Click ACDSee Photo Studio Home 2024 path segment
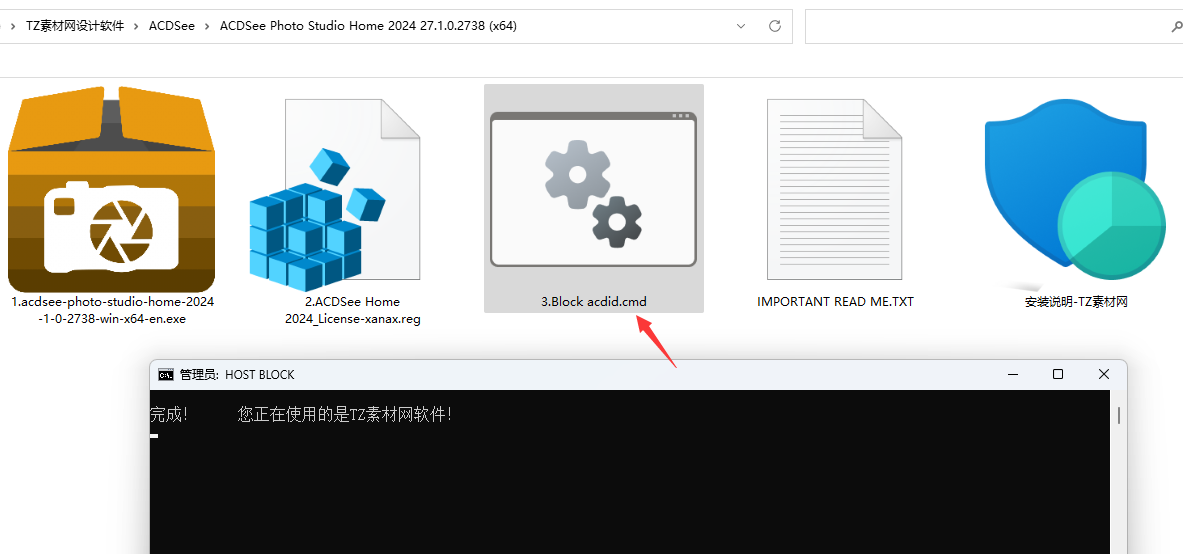The height and width of the screenshot is (554, 1183). (368, 26)
